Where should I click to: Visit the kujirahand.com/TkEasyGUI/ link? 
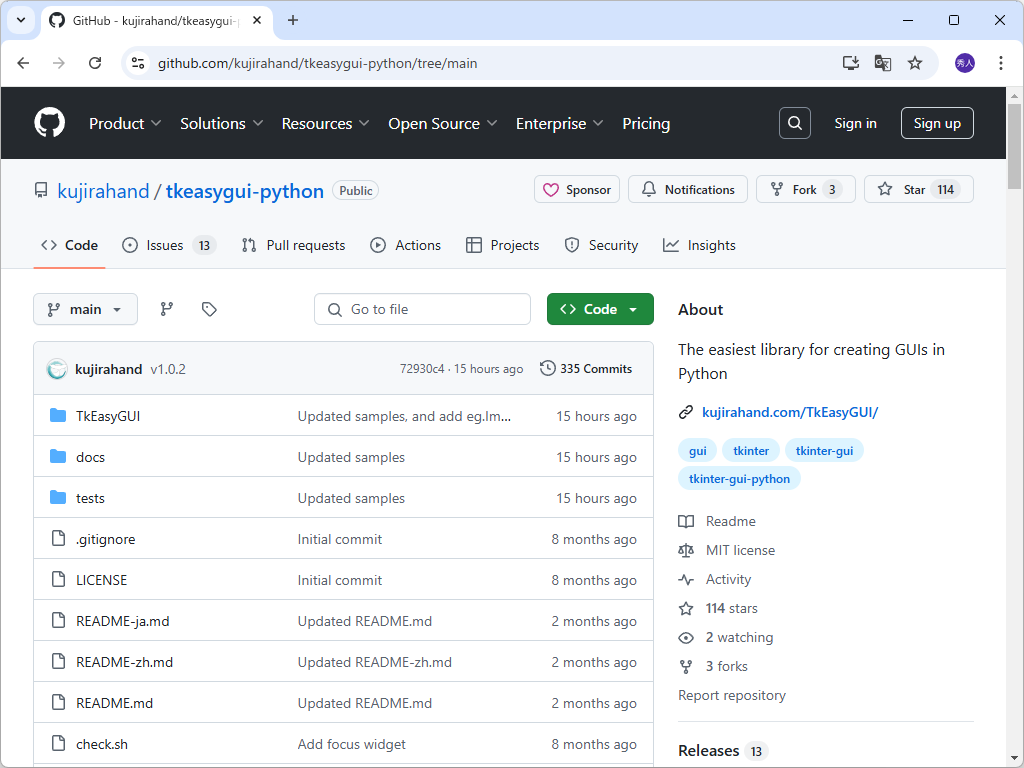789,411
